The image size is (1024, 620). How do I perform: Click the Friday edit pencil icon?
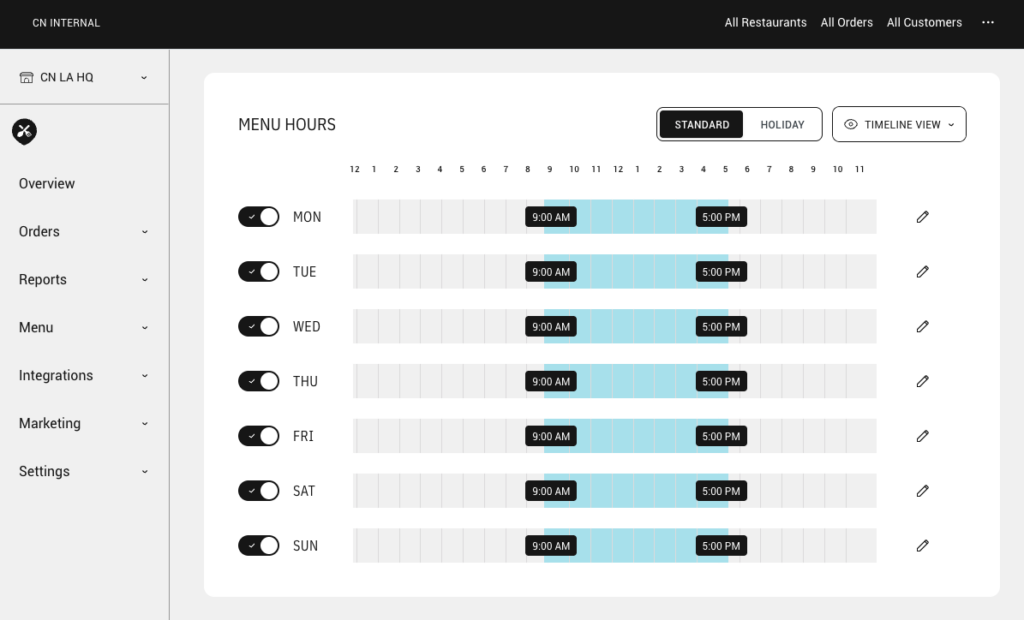click(x=922, y=436)
